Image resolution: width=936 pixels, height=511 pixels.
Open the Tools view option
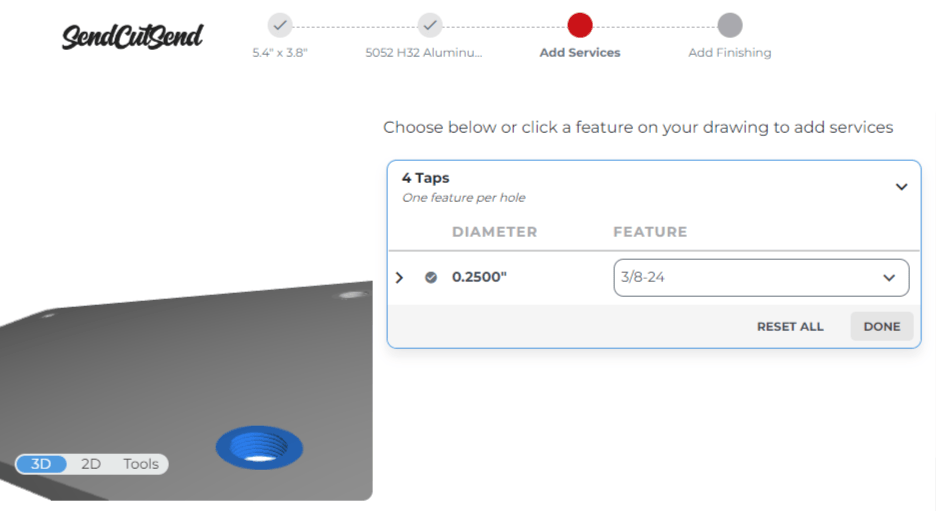pos(141,464)
